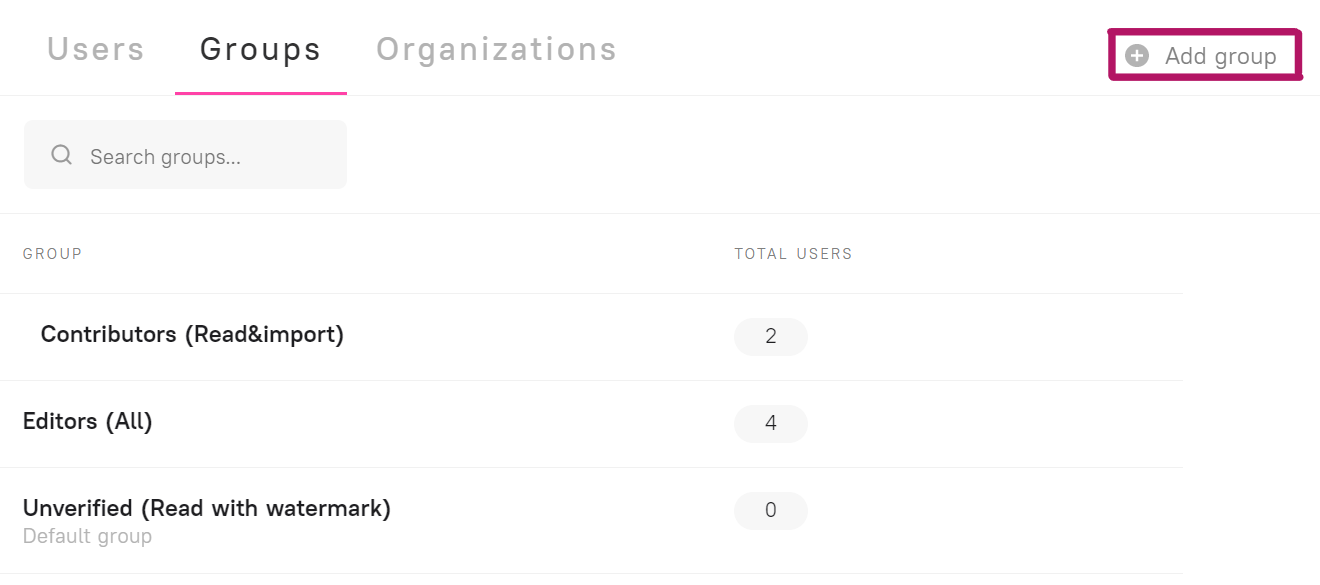This screenshot has height=585, width=1320.
Task: Focus the Search groups input field
Action: pos(200,156)
